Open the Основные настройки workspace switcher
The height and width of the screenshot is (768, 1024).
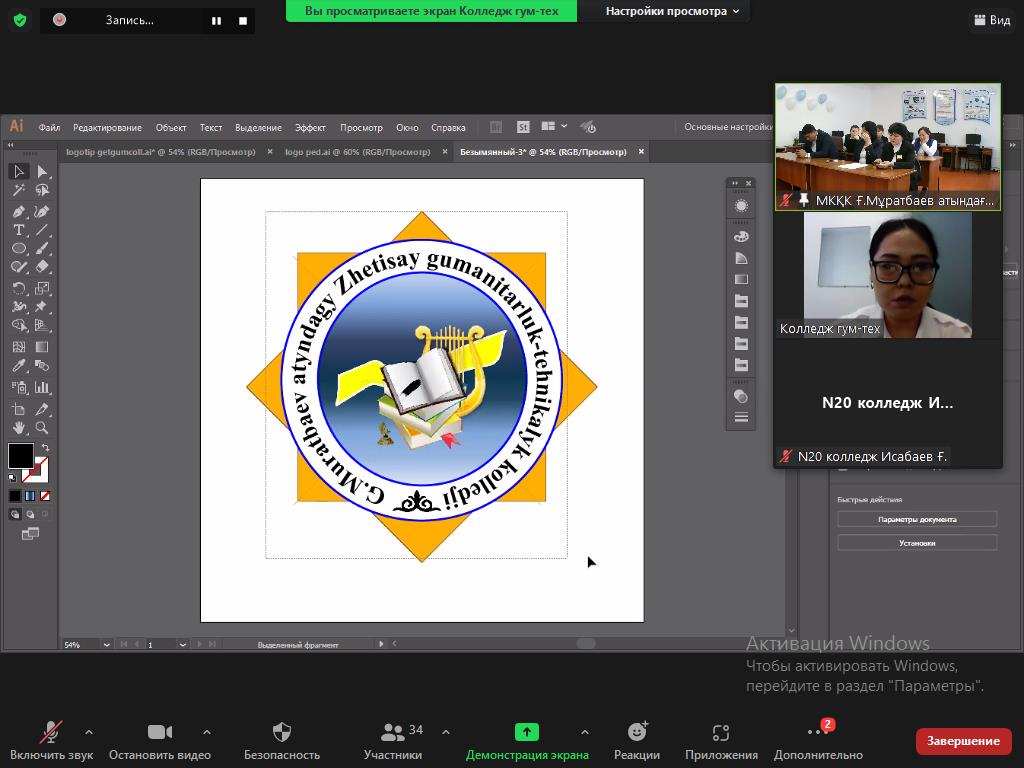(728, 127)
